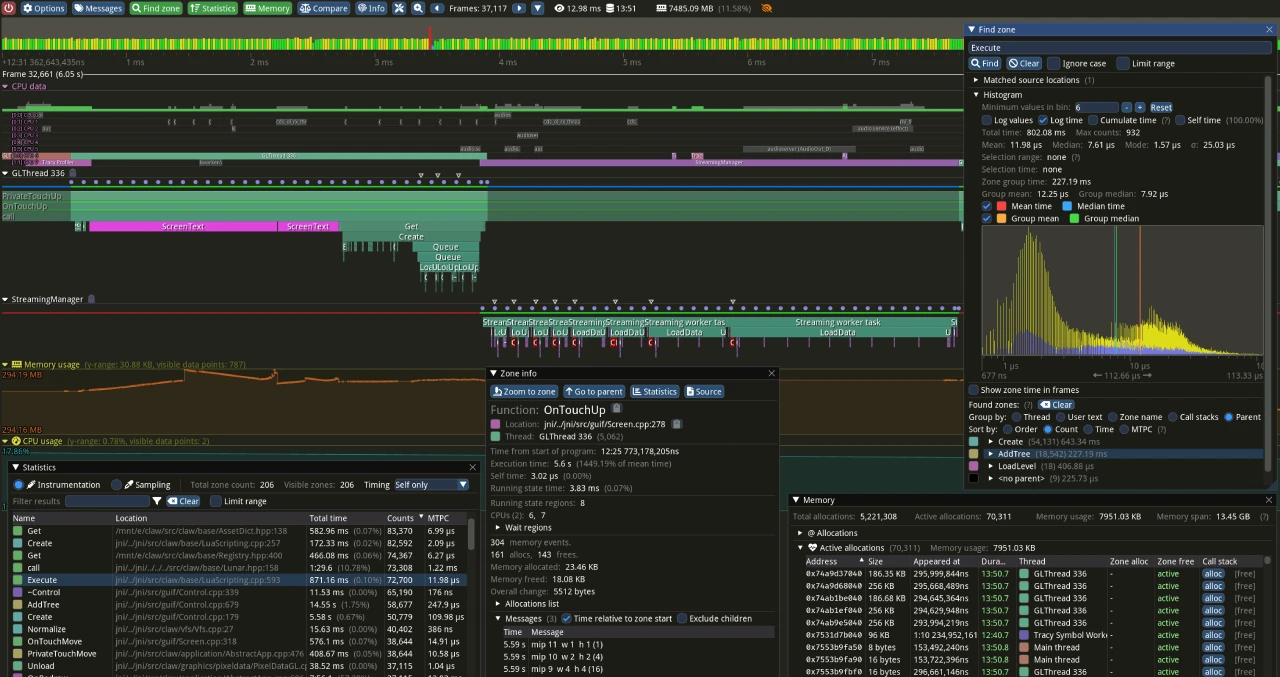Open the Timing Self only dropdown

[x=431, y=485]
